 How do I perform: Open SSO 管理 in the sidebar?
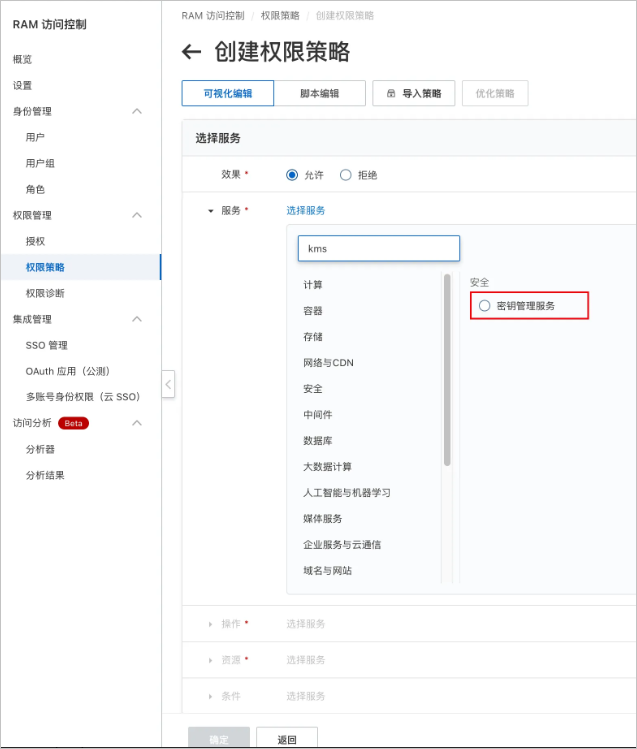pyautogui.click(x=47, y=345)
